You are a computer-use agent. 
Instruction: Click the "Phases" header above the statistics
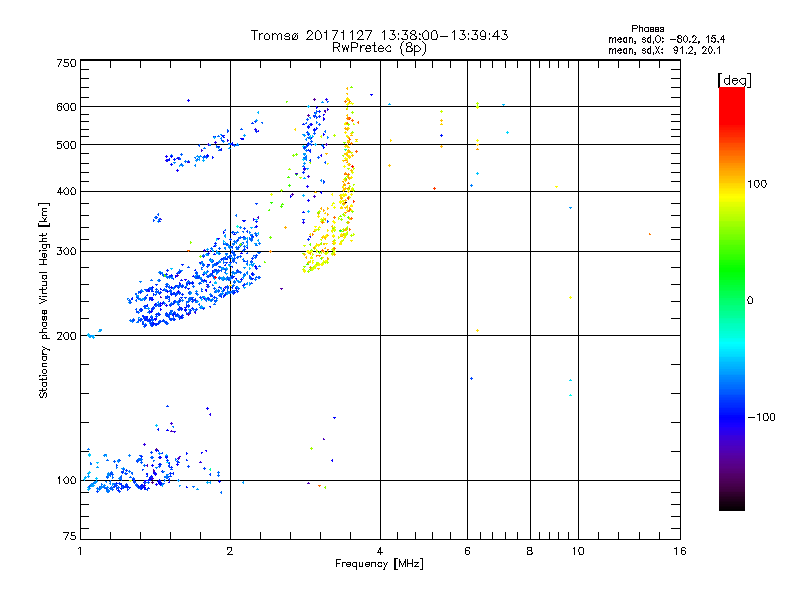(647, 29)
